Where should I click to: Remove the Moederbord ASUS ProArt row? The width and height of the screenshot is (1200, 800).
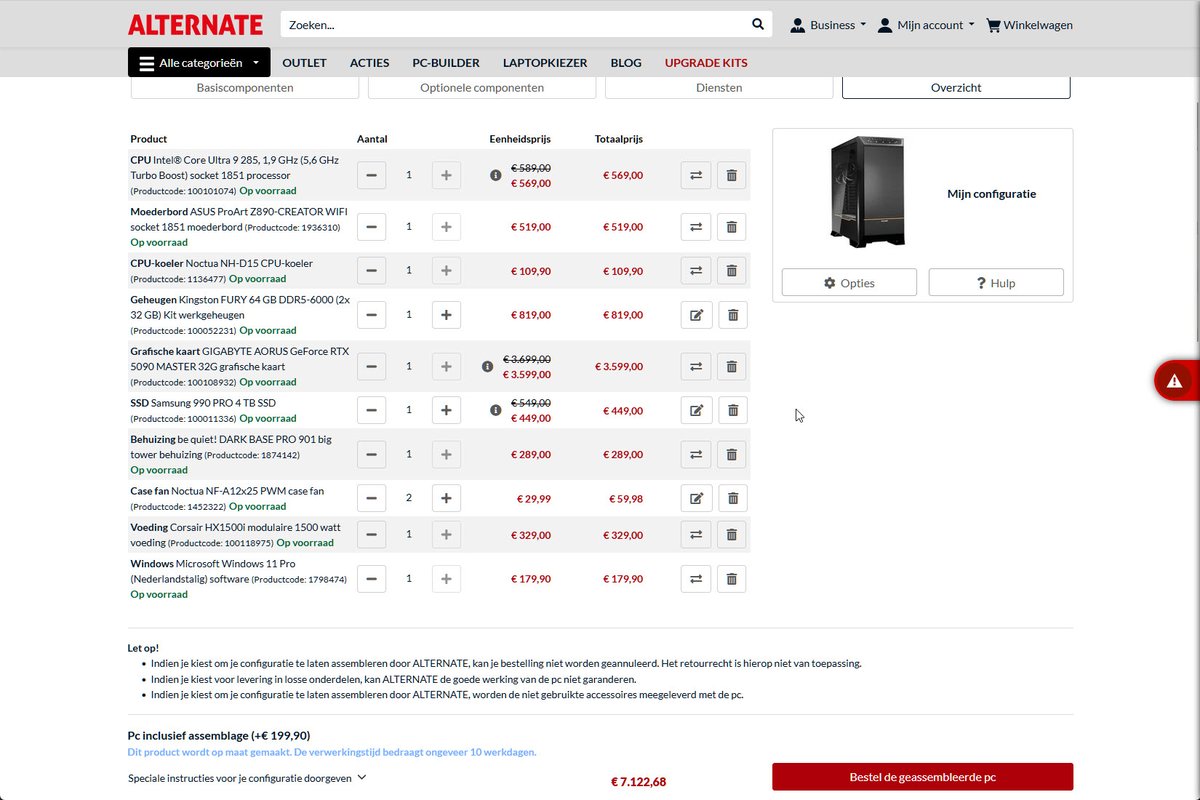tap(731, 227)
